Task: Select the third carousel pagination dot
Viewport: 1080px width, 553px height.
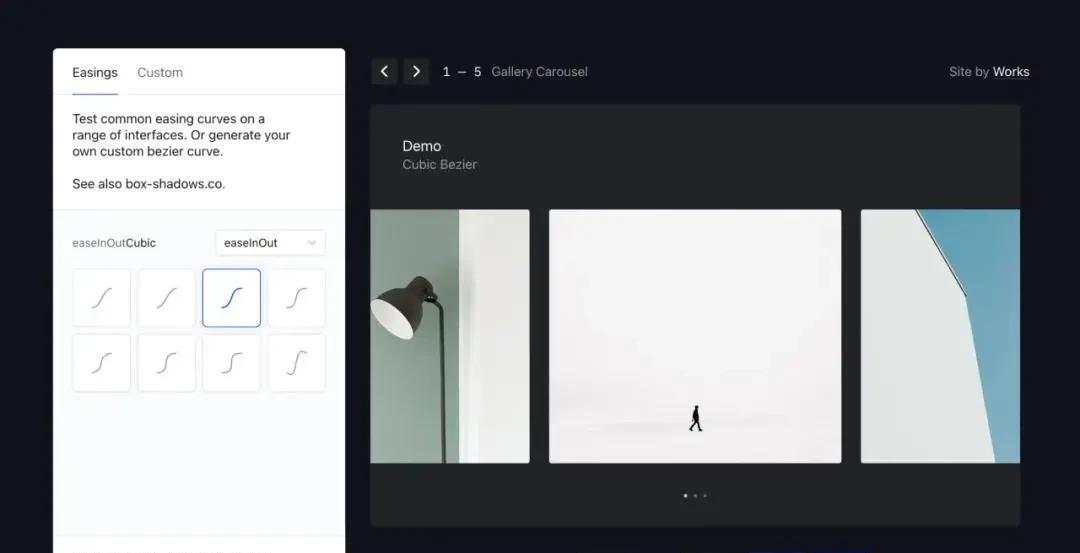Action: [x=705, y=496]
